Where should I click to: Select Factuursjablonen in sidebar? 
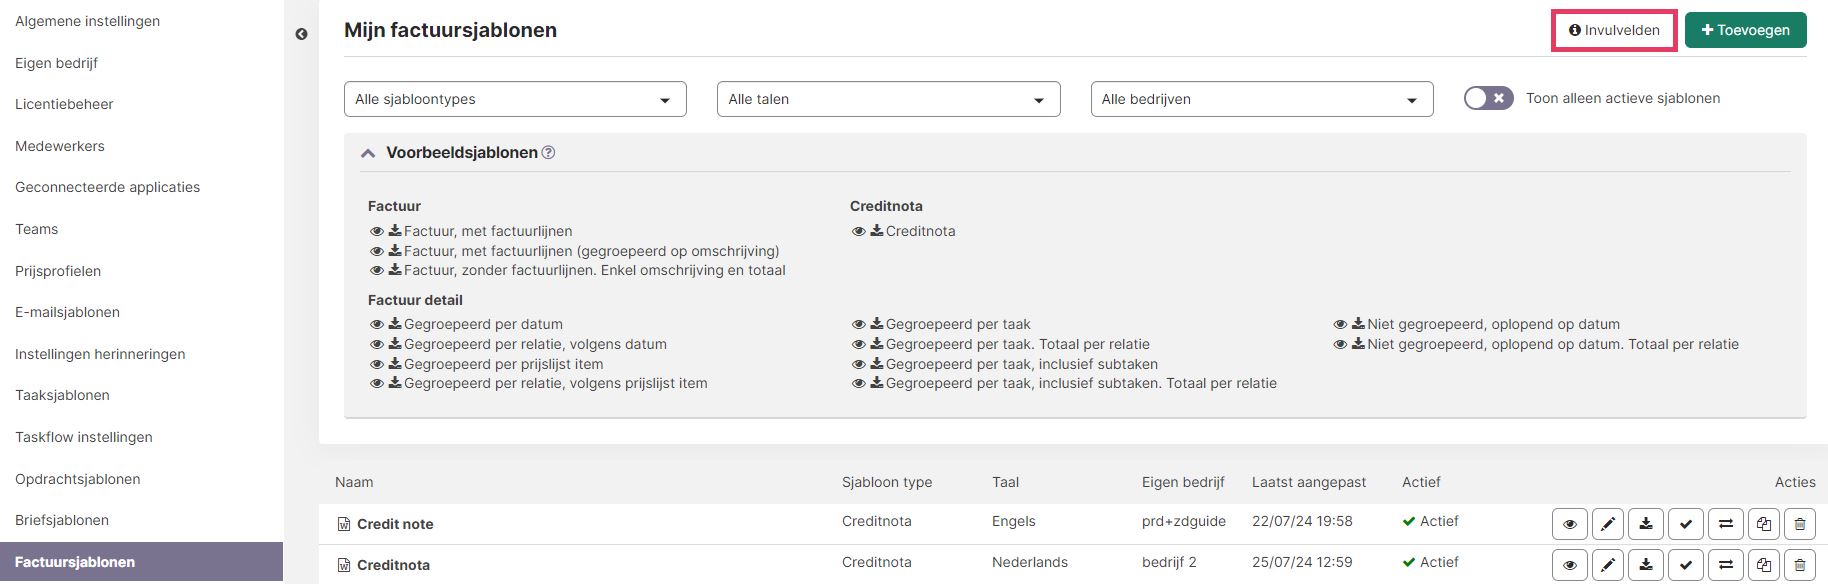141,562
